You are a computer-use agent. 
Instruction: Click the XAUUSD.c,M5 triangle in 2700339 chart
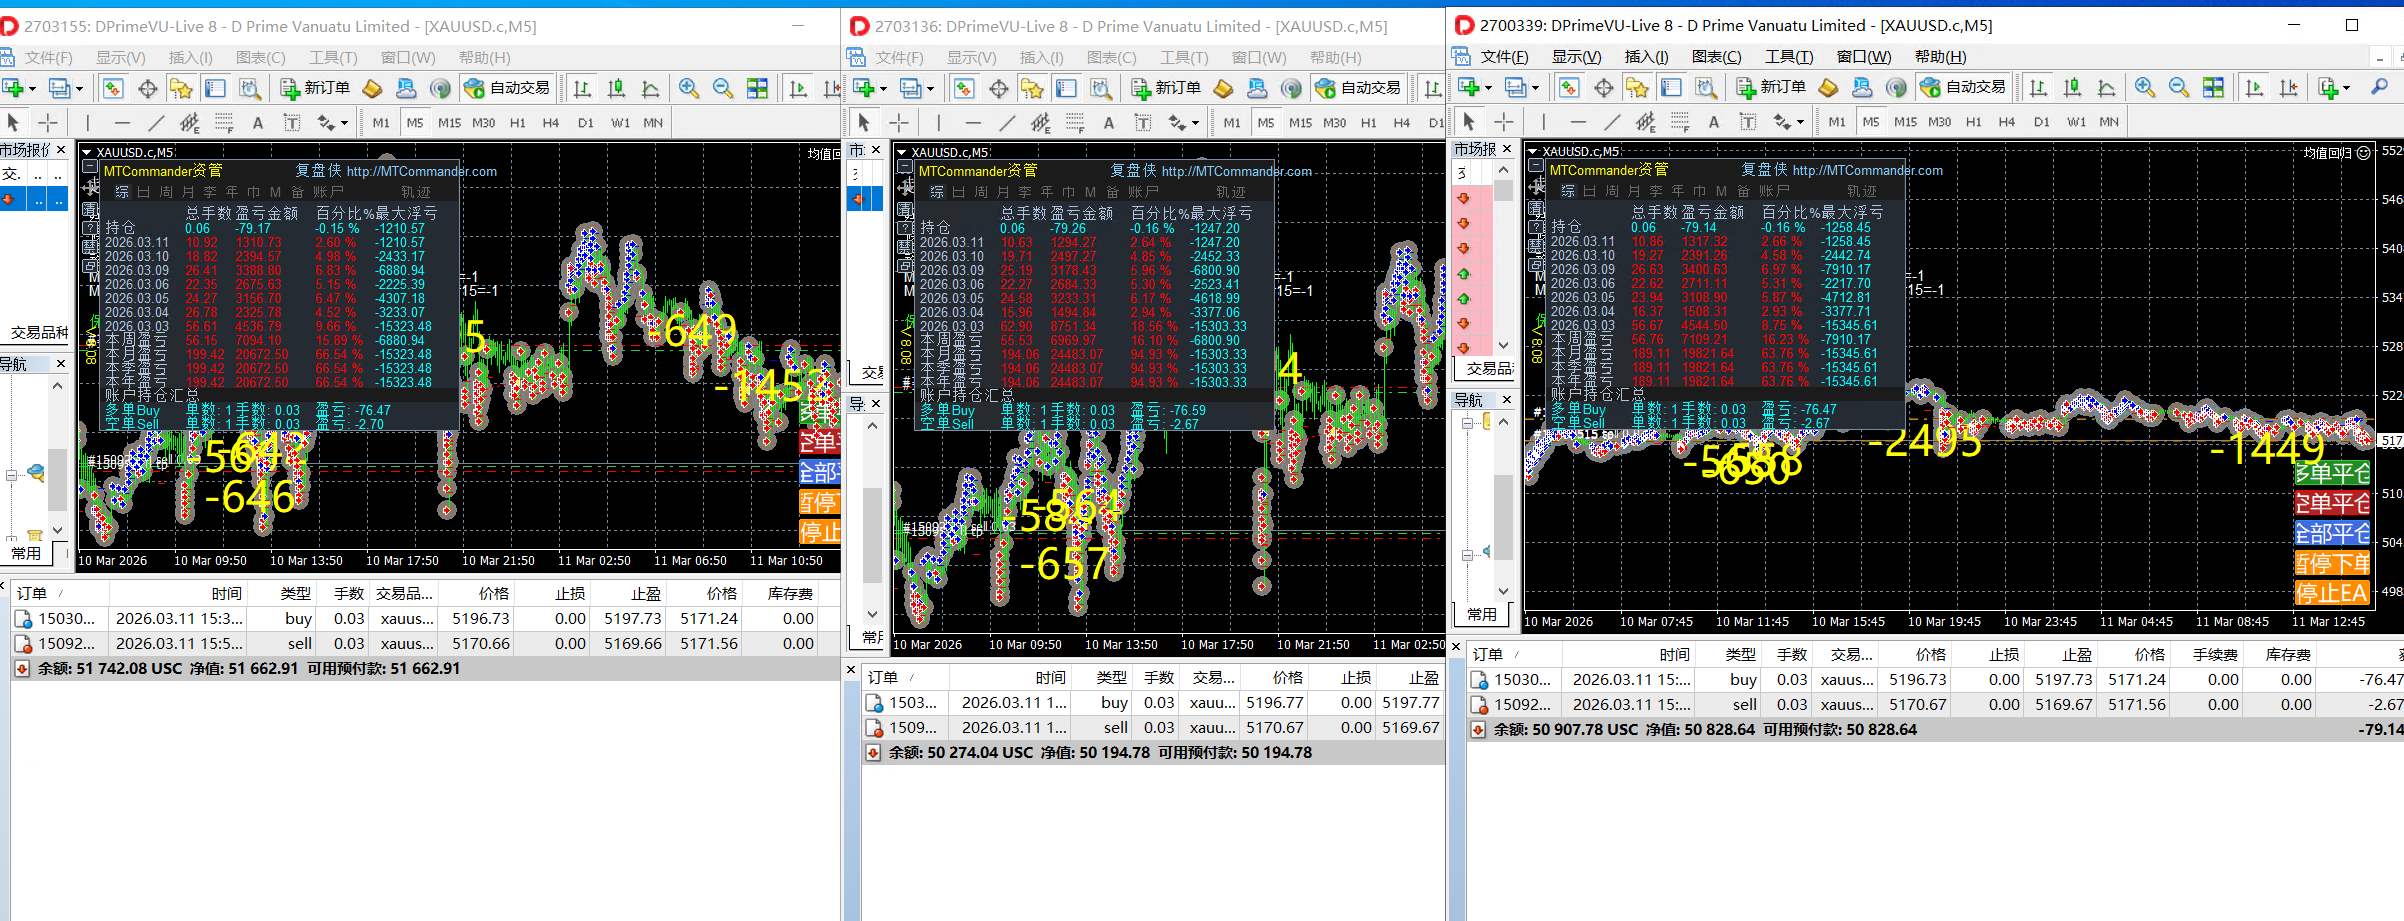point(1533,152)
